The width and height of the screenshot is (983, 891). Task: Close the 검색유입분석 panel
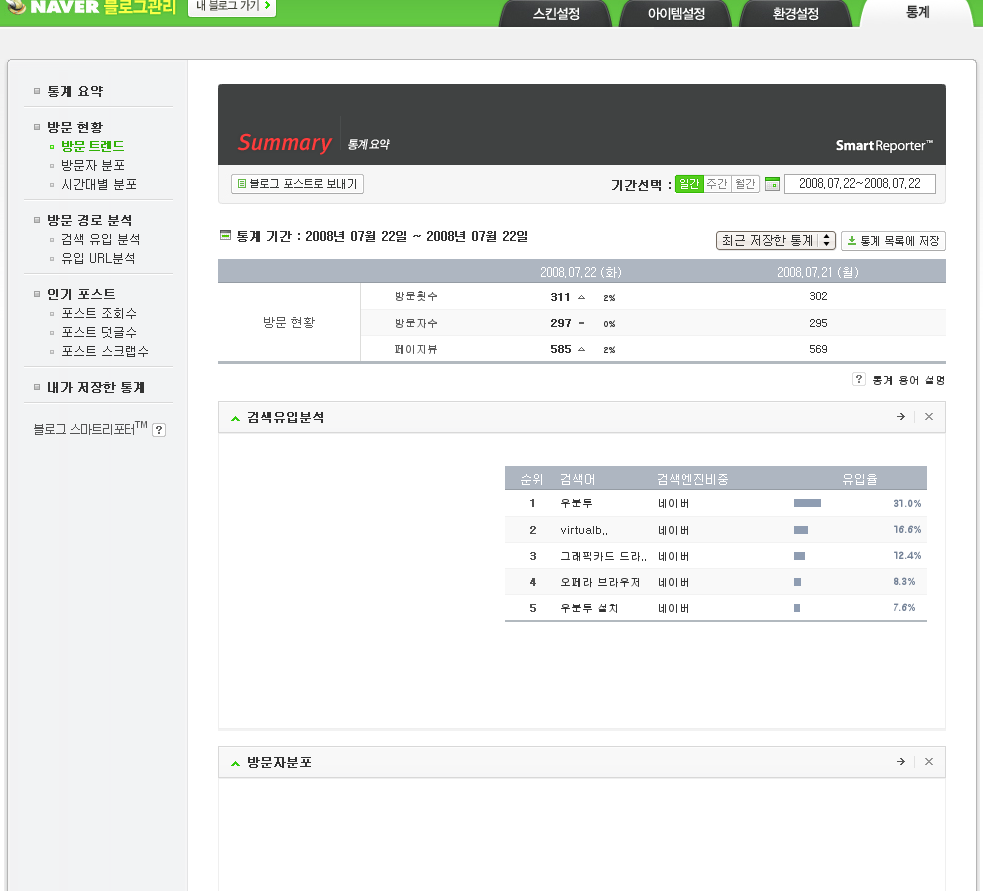[929, 417]
